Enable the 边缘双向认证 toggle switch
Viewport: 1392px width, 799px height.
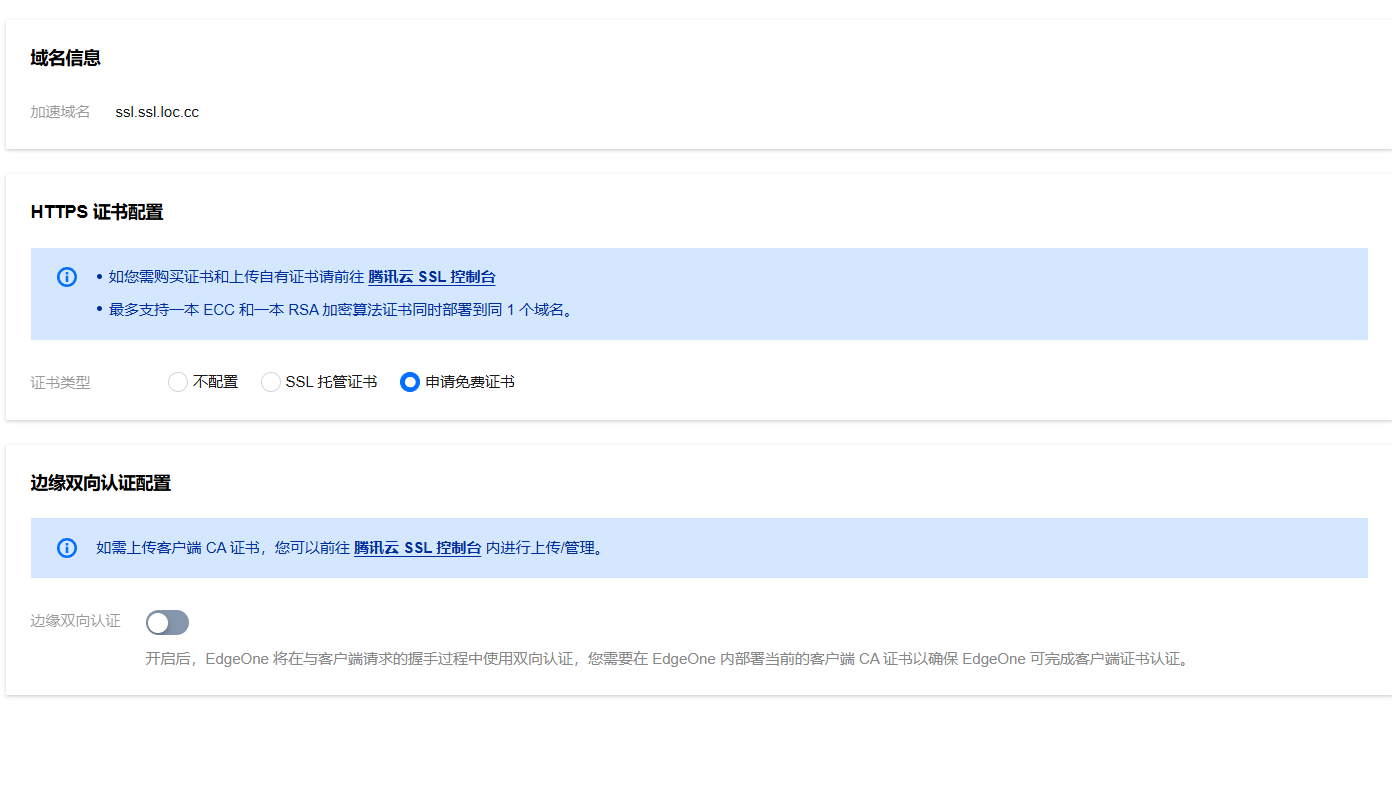pos(167,623)
